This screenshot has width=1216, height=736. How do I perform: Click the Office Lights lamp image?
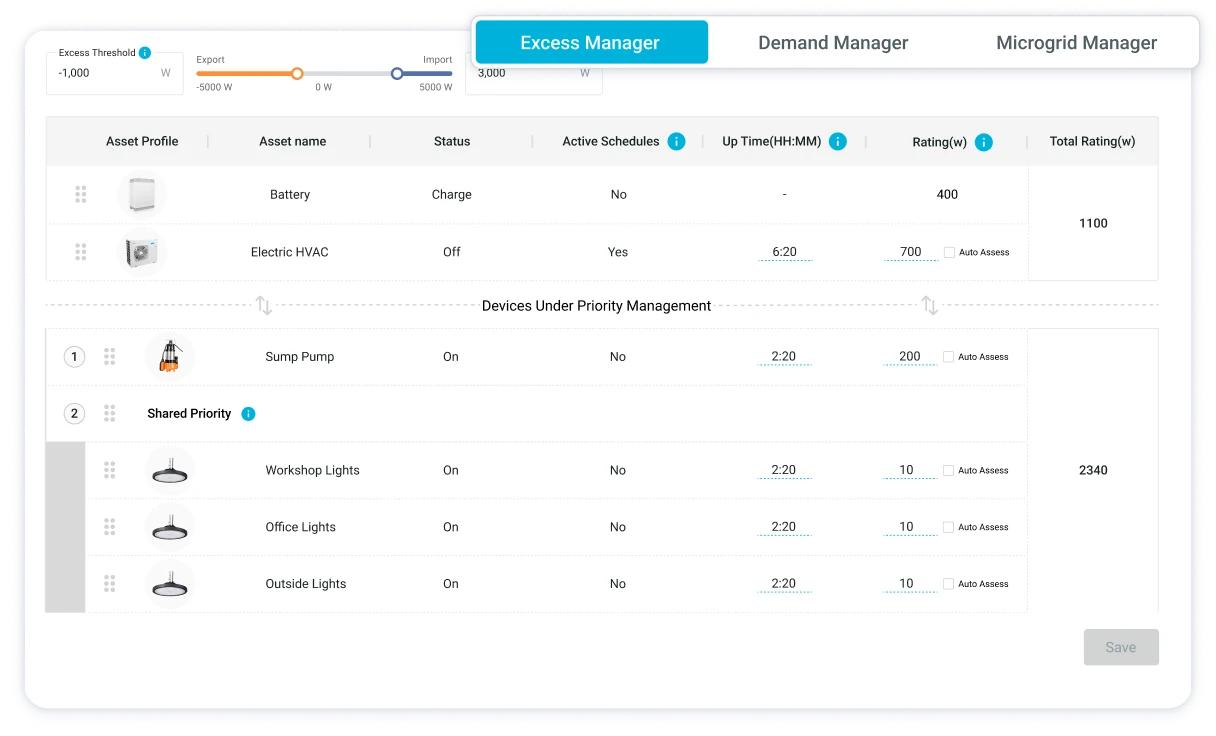point(170,528)
